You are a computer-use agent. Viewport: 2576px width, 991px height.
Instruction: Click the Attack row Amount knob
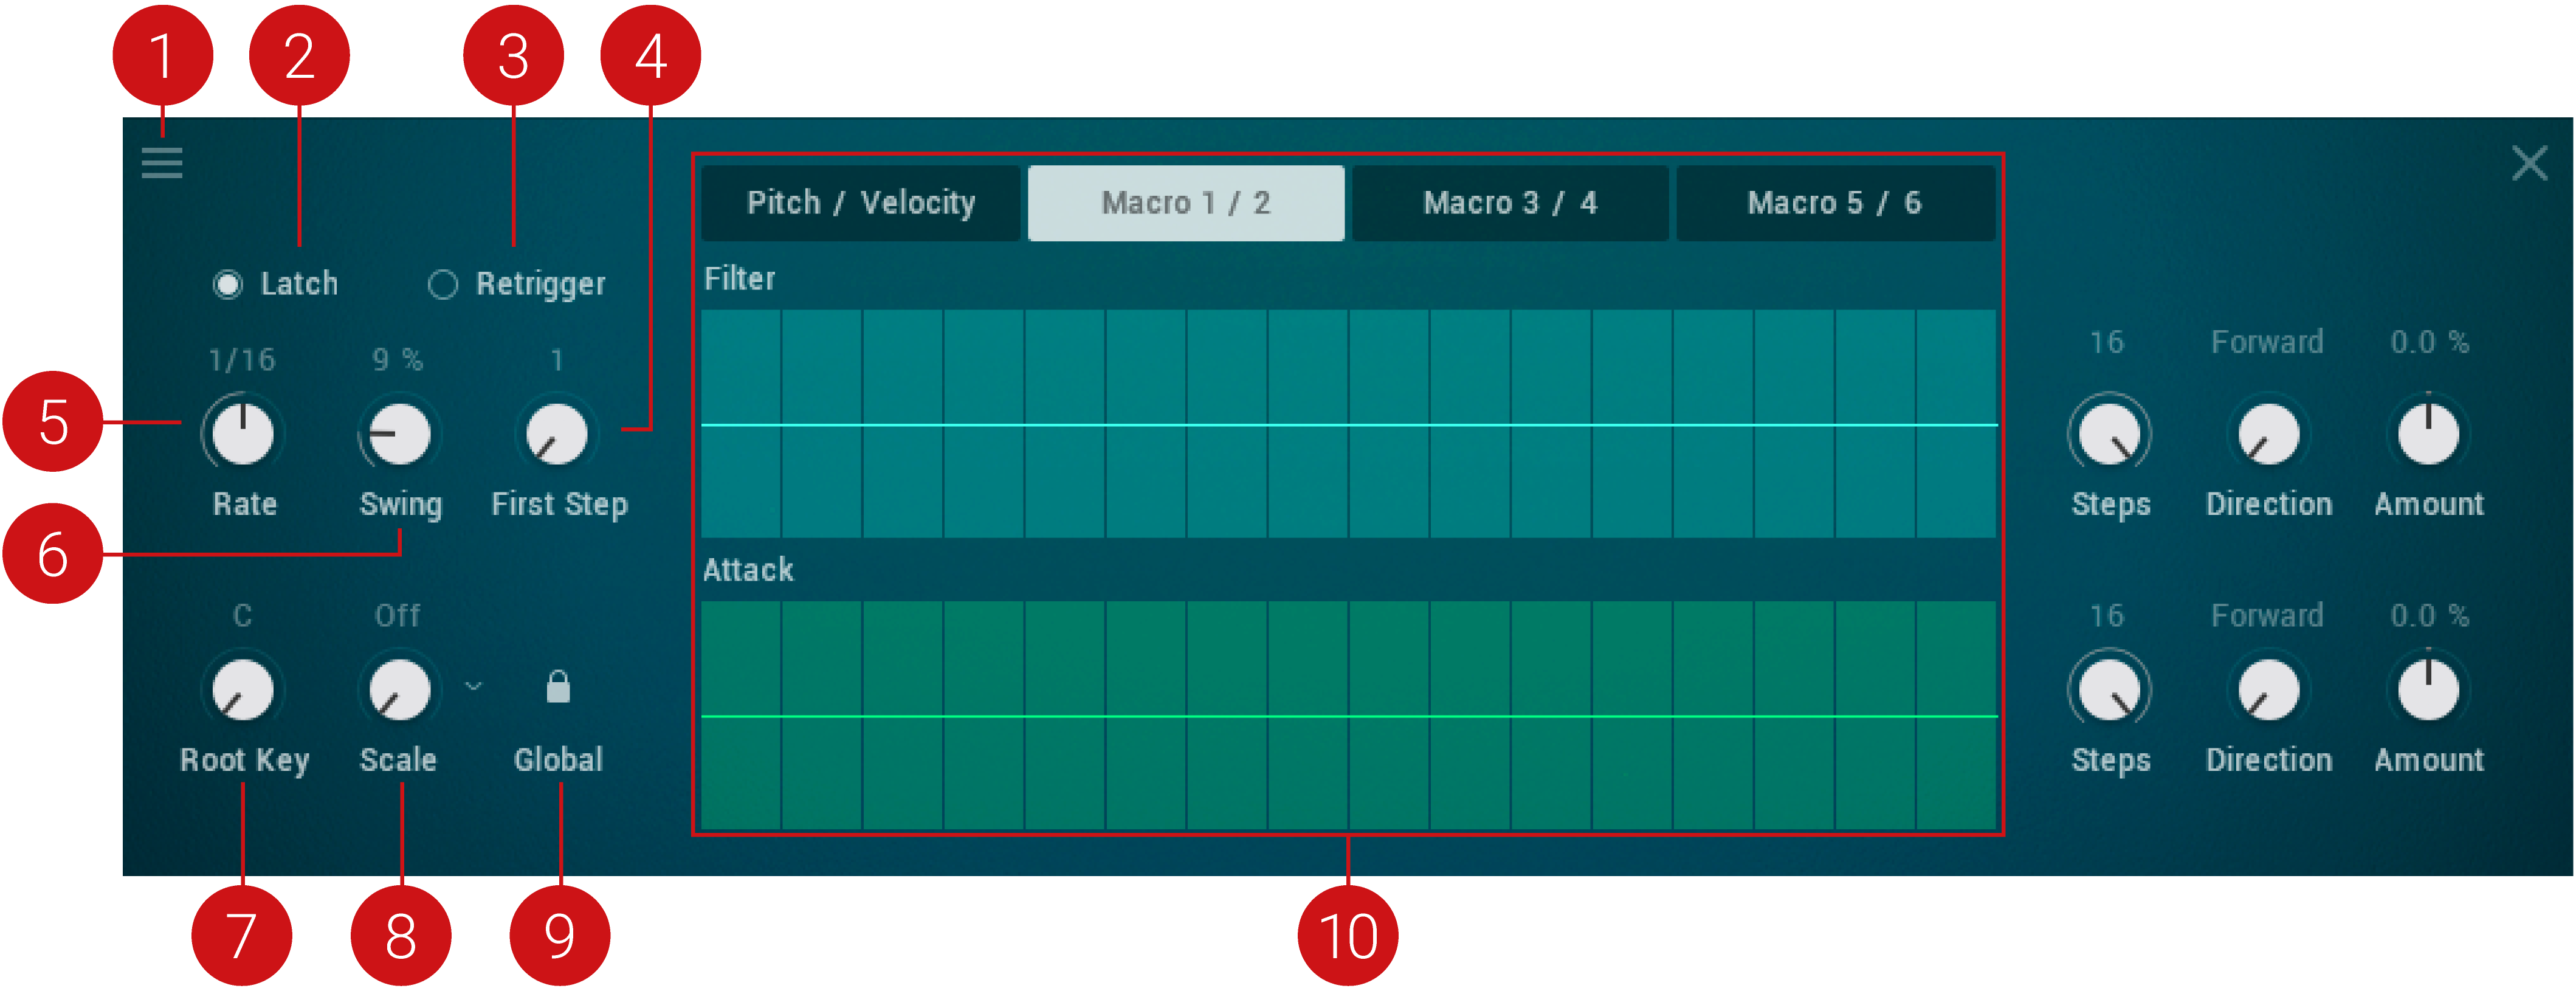click(x=2428, y=690)
